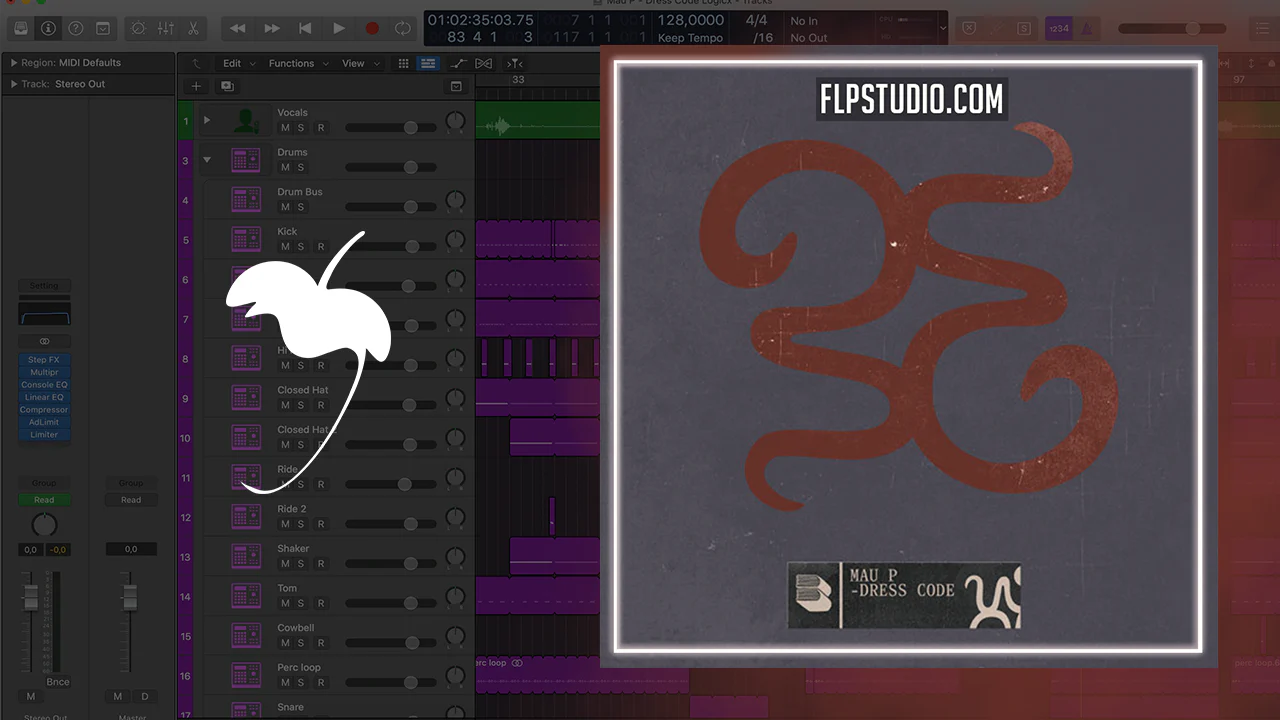Open the Limiter plugin slot
The height and width of the screenshot is (720, 1280).
[44, 435]
